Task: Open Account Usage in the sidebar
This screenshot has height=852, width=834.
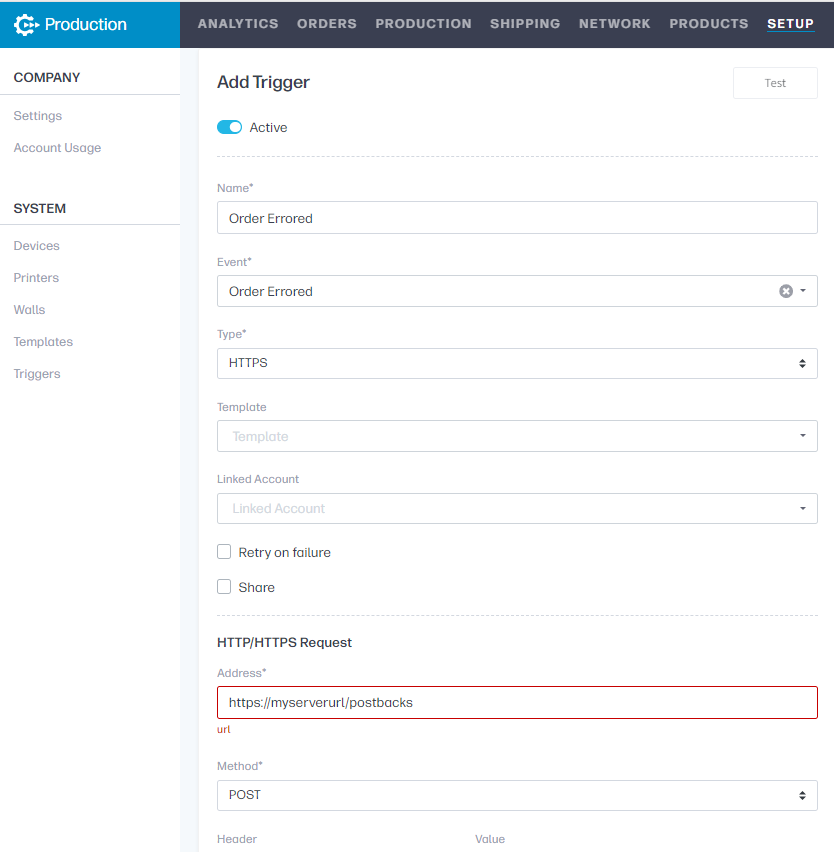Action: pyautogui.click(x=57, y=148)
